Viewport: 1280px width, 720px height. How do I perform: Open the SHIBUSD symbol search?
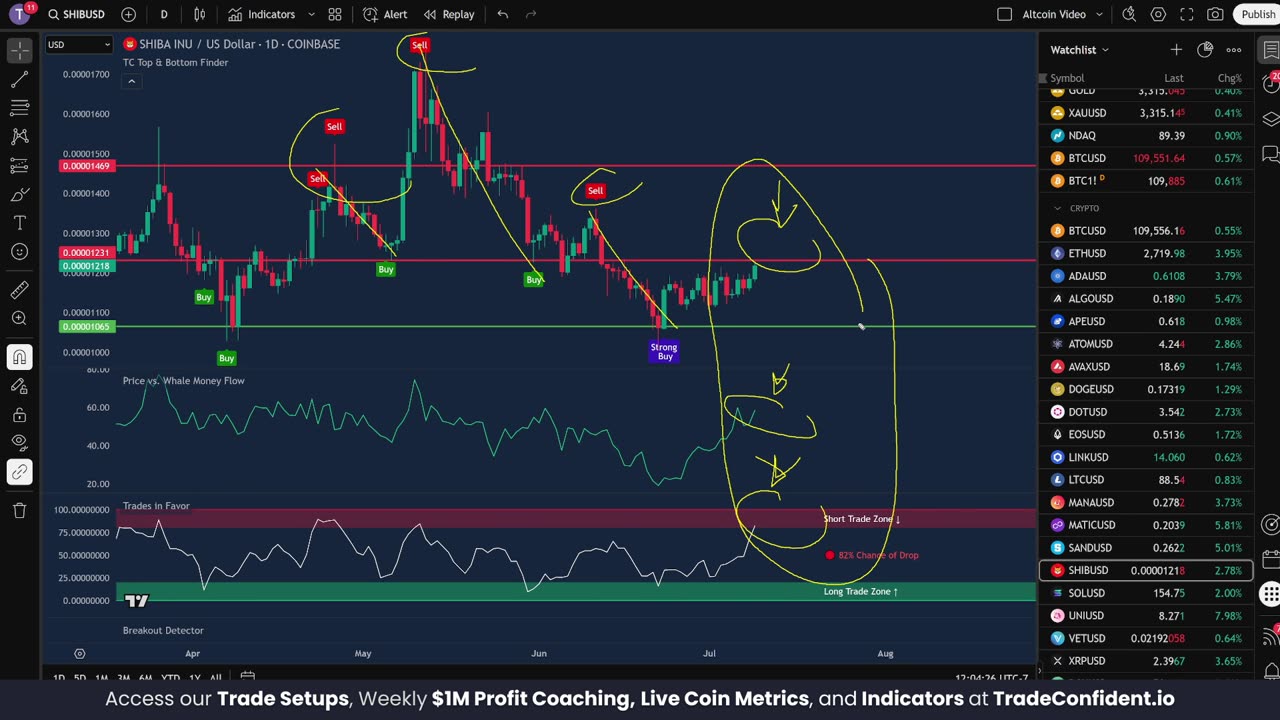coord(76,14)
